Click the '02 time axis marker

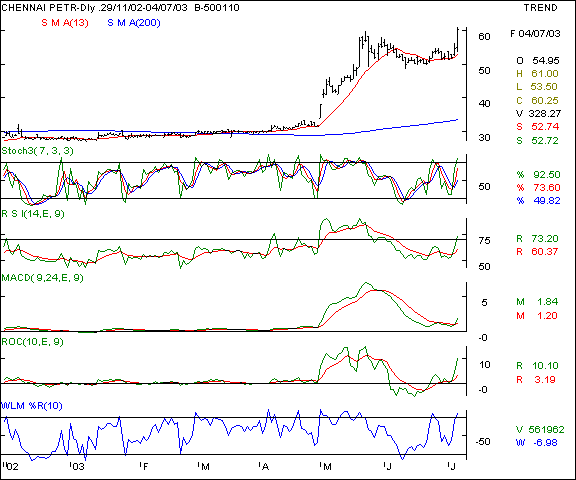[x=11, y=467]
